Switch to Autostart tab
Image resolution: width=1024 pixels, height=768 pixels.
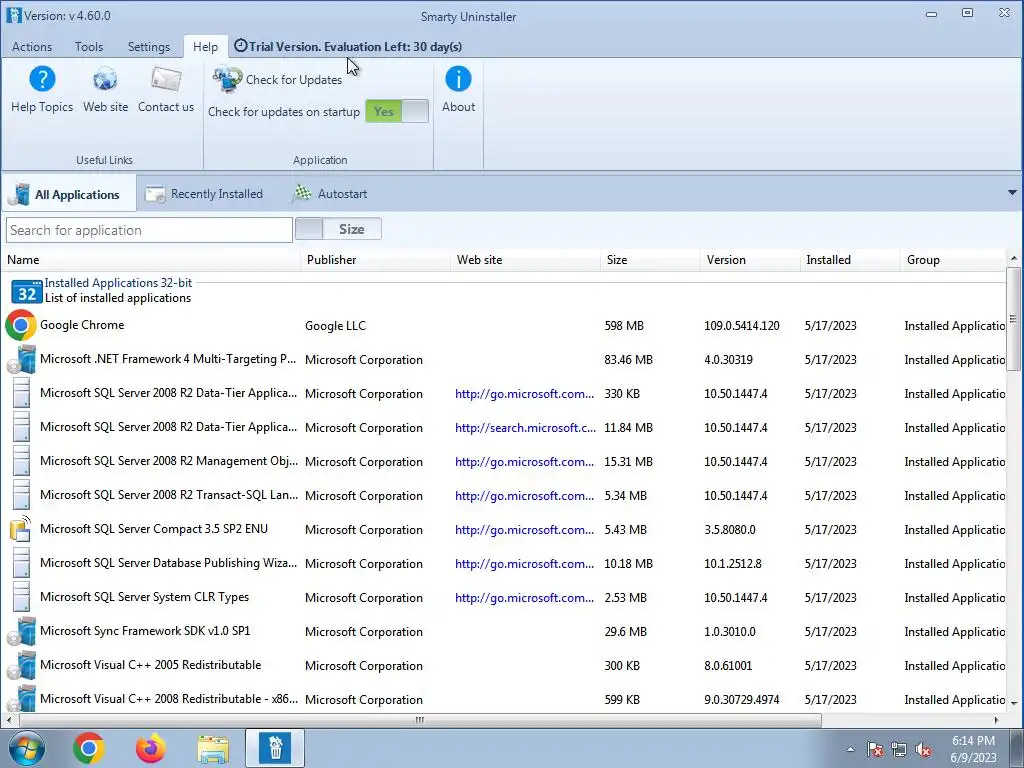(330, 194)
